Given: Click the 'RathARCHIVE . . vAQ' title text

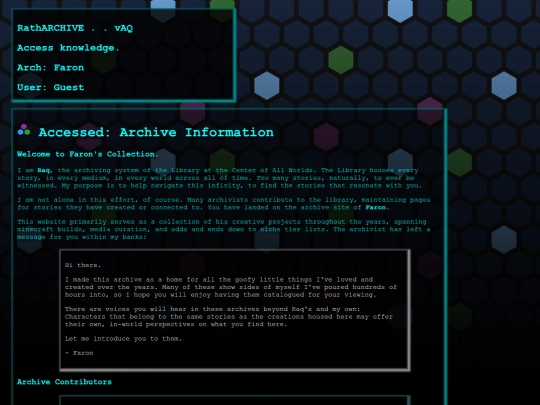Looking at the screenshot, I should [x=75, y=28].
